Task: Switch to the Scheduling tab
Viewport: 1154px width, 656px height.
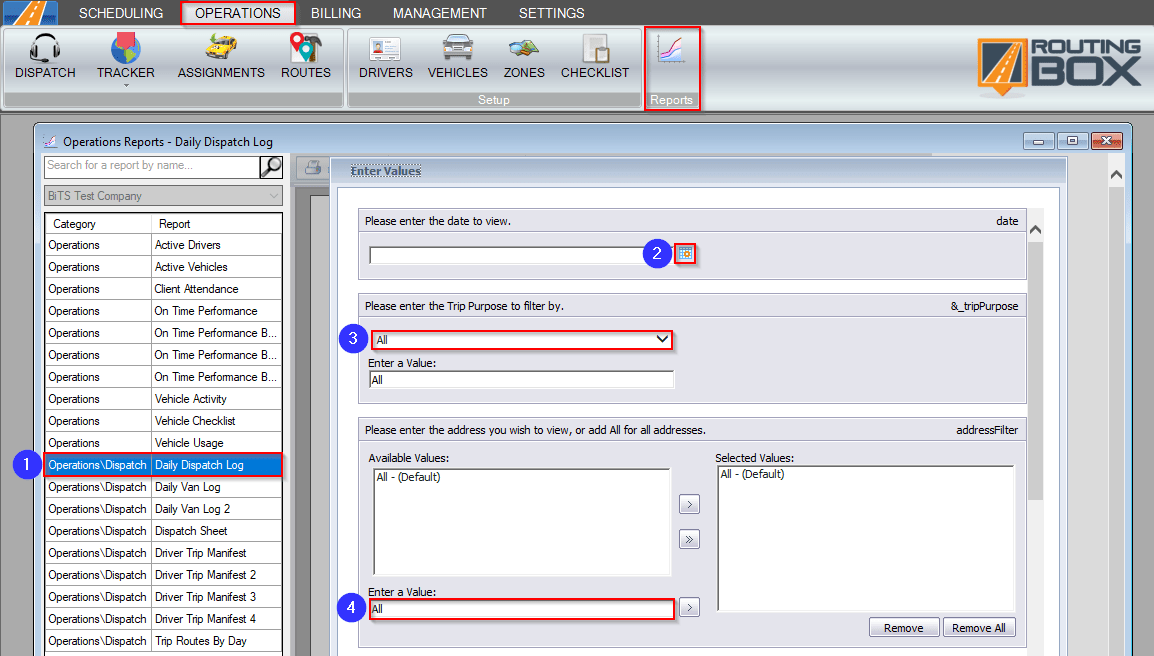Action: (121, 13)
